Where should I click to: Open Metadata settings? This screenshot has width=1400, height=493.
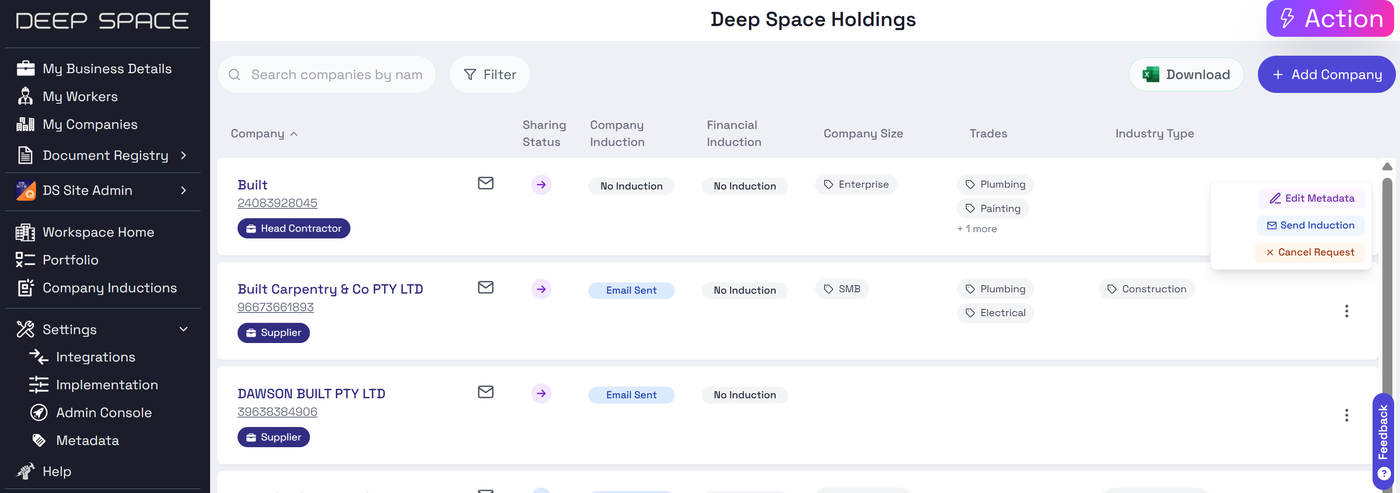(x=87, y=441)
